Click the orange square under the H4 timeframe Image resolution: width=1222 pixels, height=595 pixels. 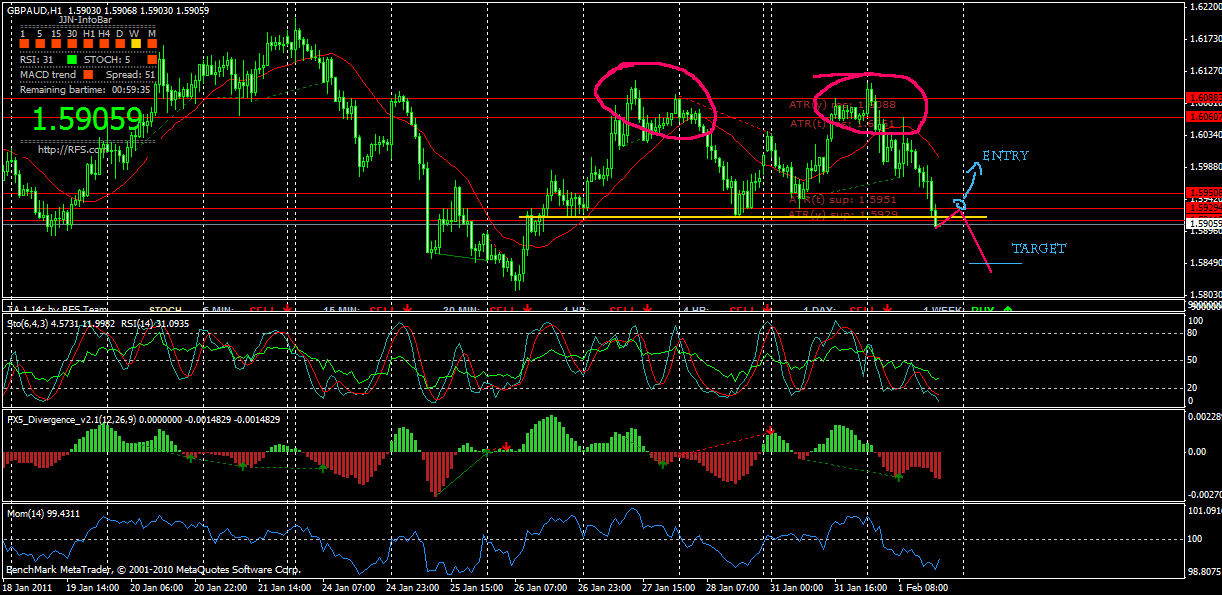pyautogui.click(x=104, y=45)
